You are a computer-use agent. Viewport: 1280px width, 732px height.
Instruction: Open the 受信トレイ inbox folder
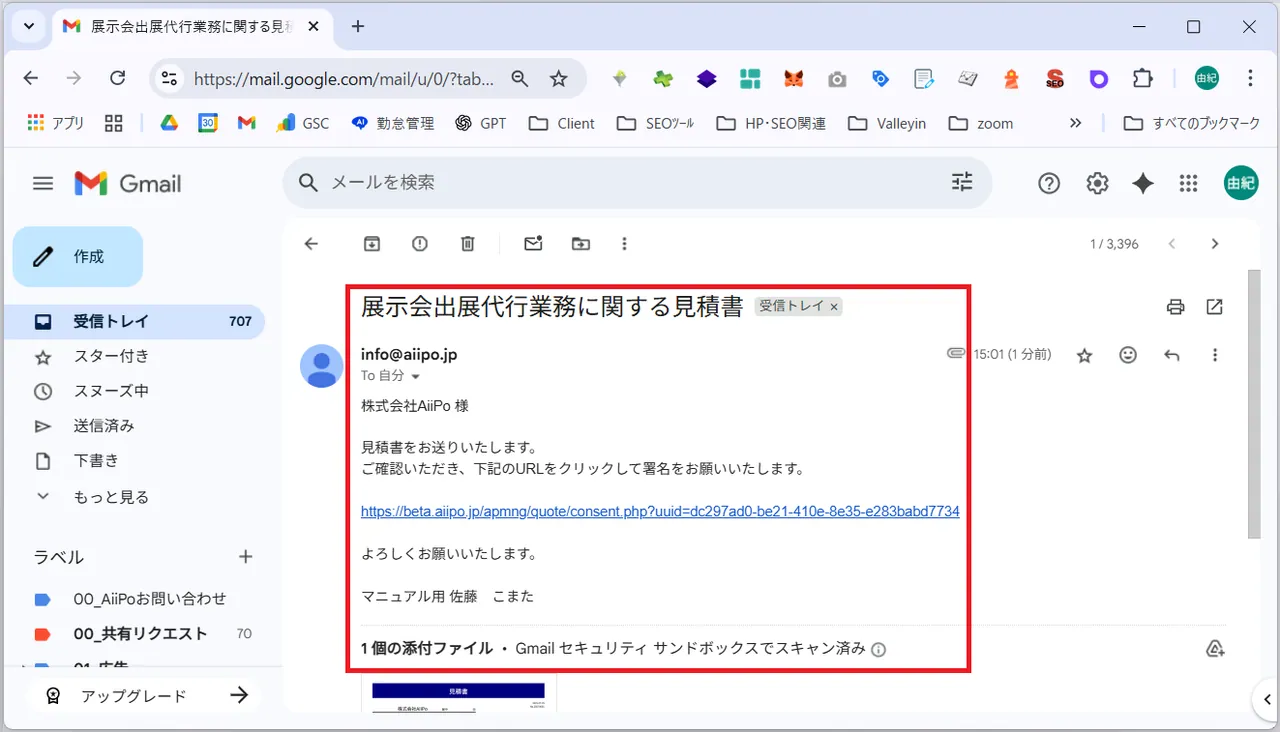pos(134,321)
